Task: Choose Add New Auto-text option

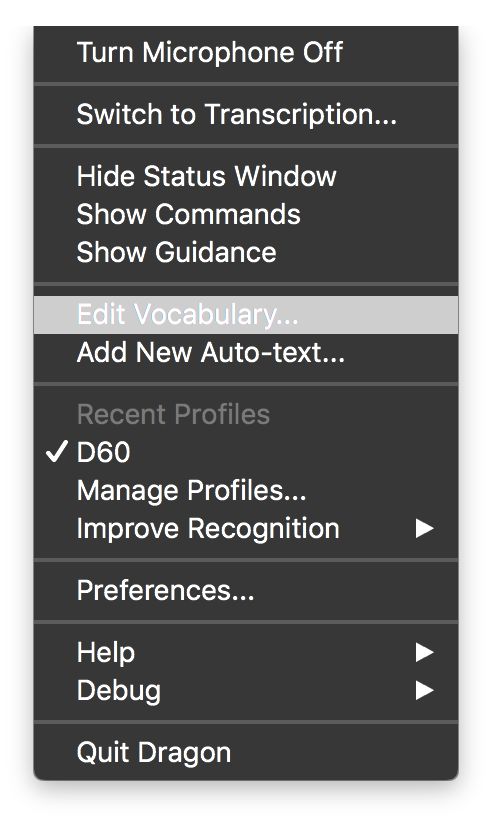Action: point(246,352)
